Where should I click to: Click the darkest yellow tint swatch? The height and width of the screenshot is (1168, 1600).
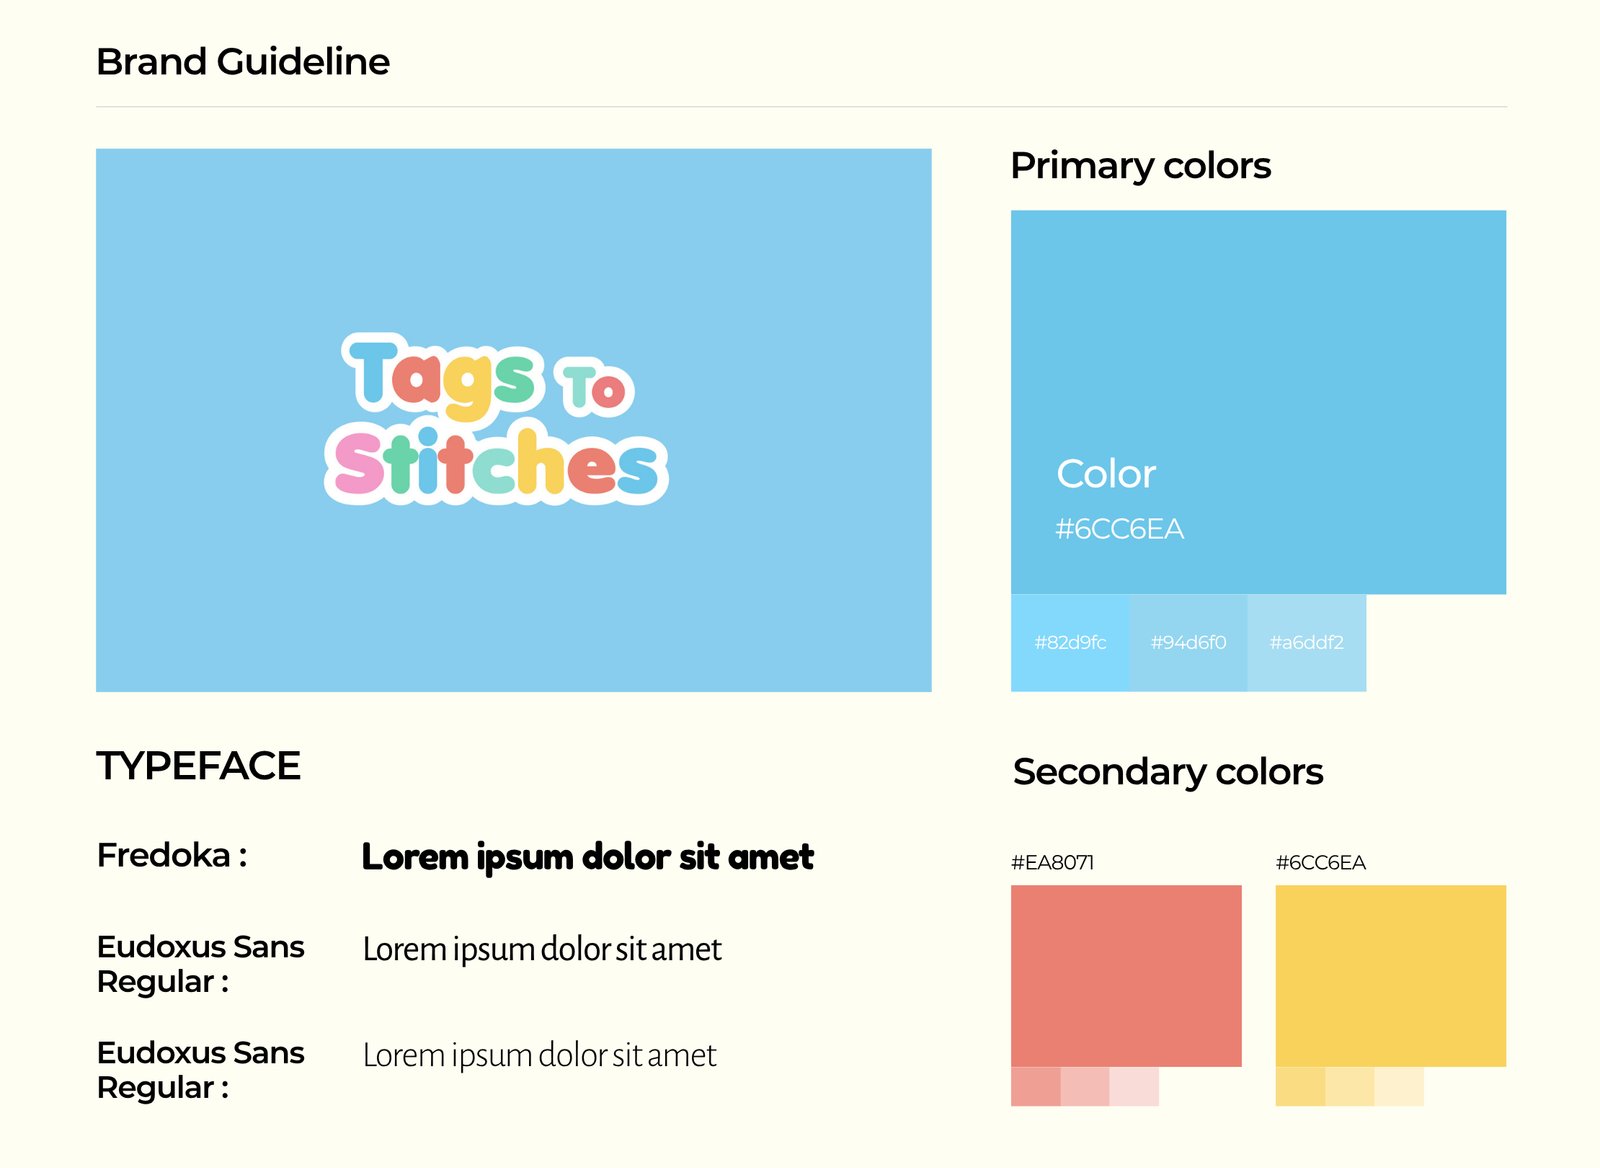[1300, 1087]
